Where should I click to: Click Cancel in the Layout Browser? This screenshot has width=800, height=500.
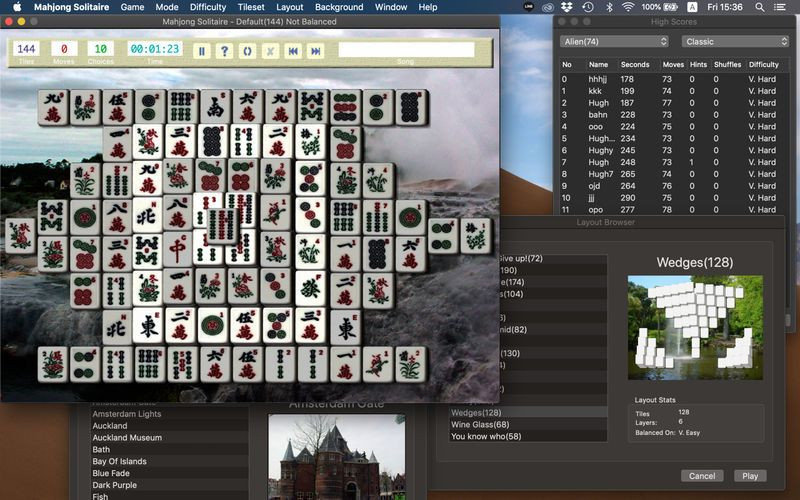coord(702,476)
